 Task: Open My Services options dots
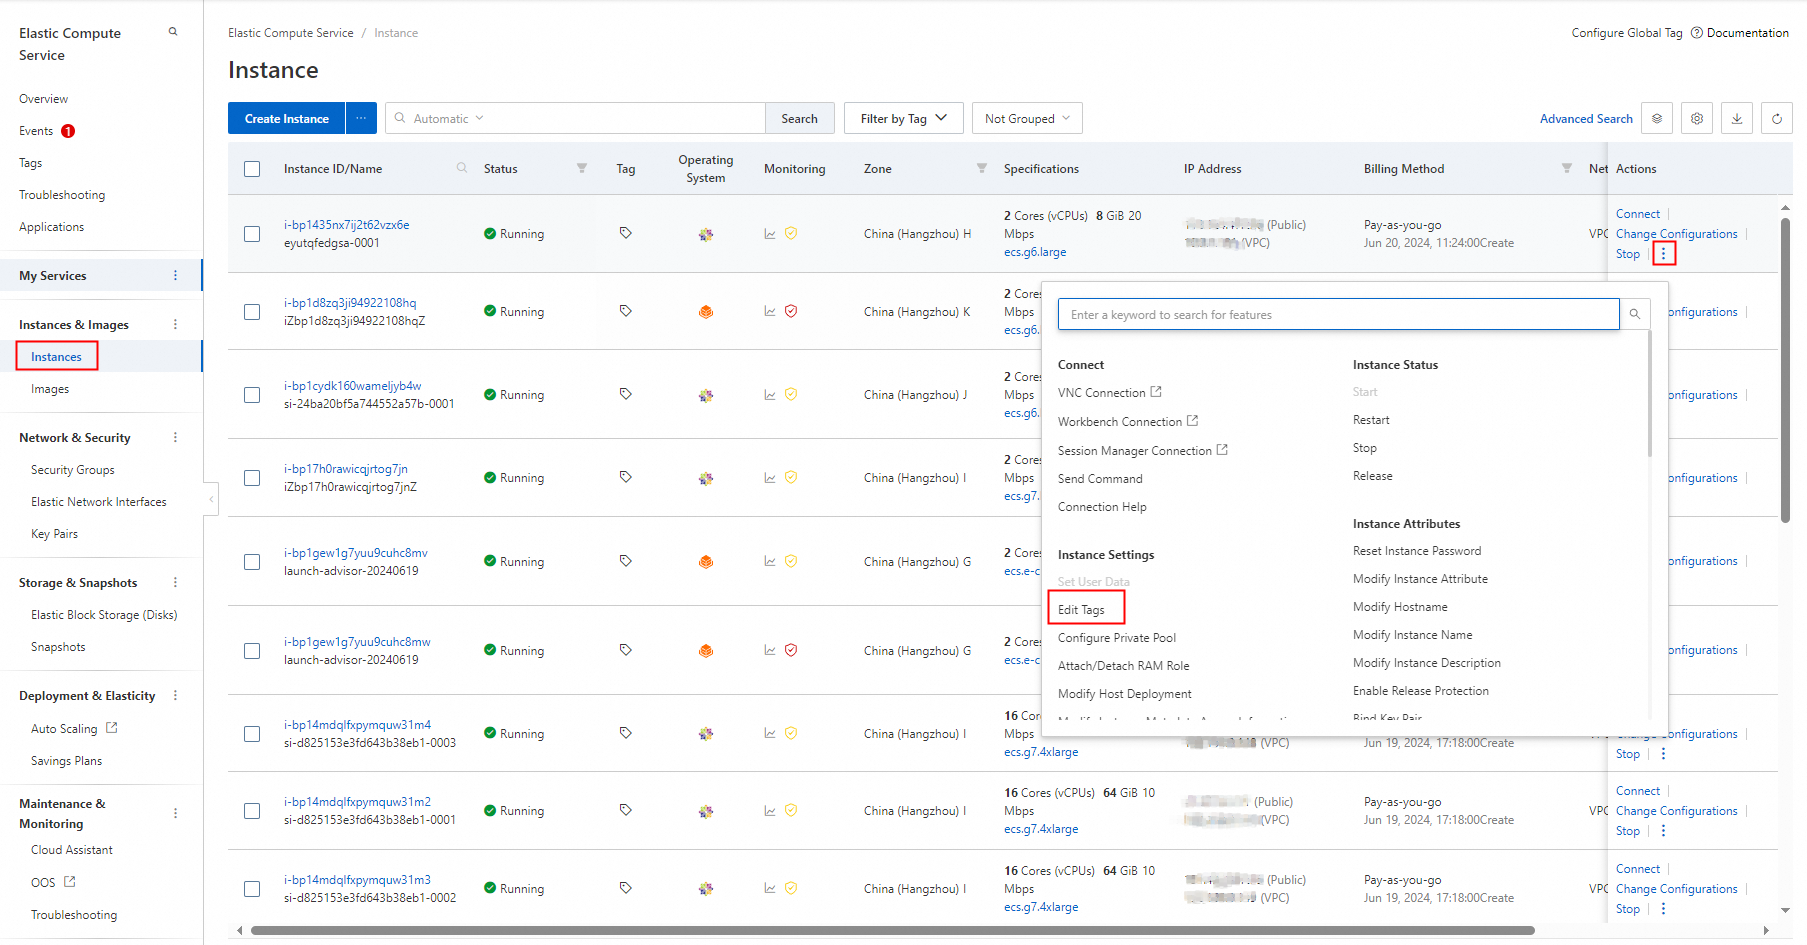tap(176, 275)
